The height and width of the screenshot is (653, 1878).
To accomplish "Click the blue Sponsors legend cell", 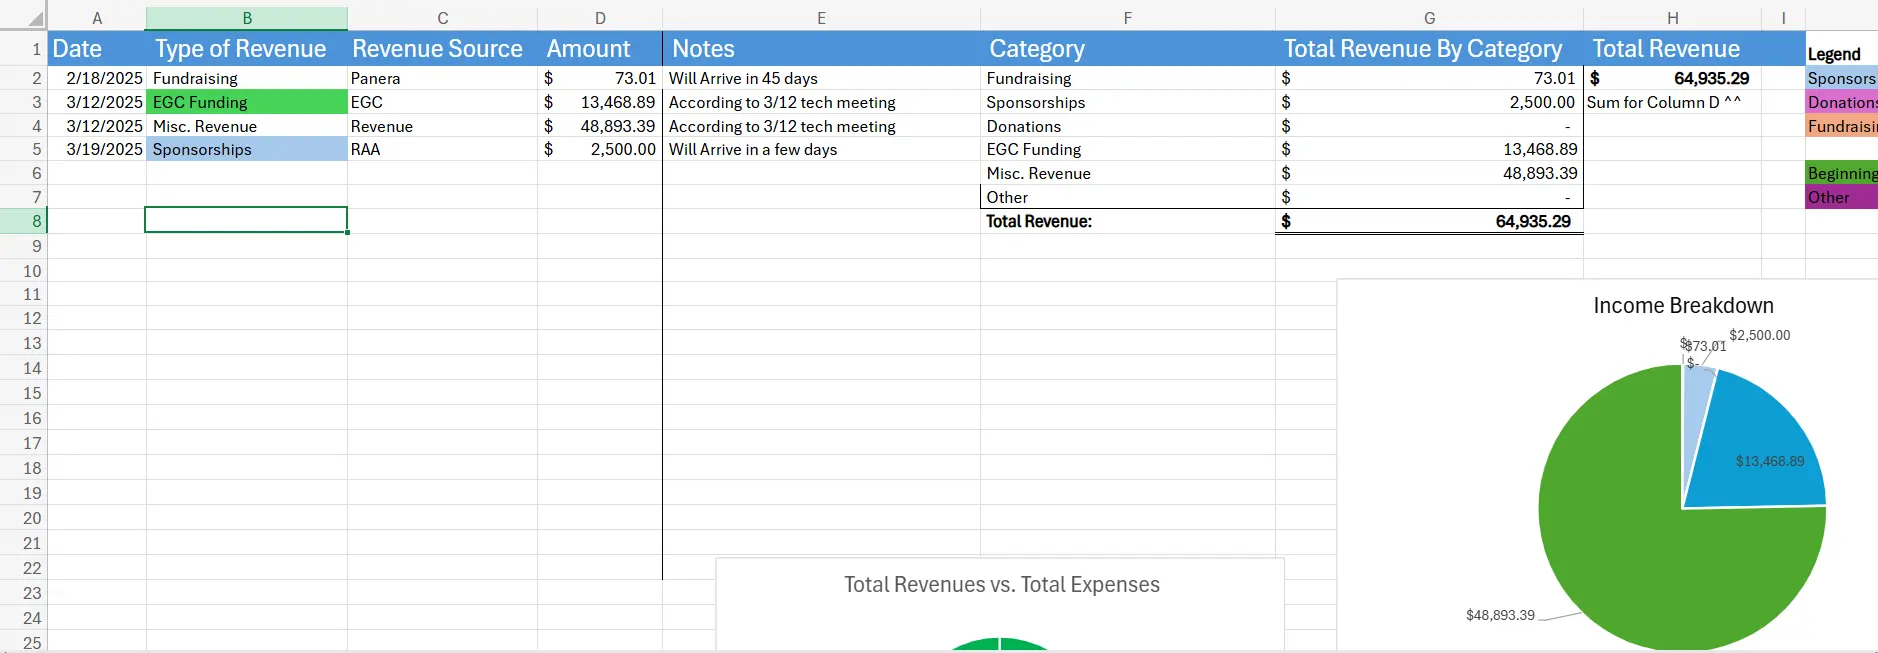I will (x=1840, y=78).
